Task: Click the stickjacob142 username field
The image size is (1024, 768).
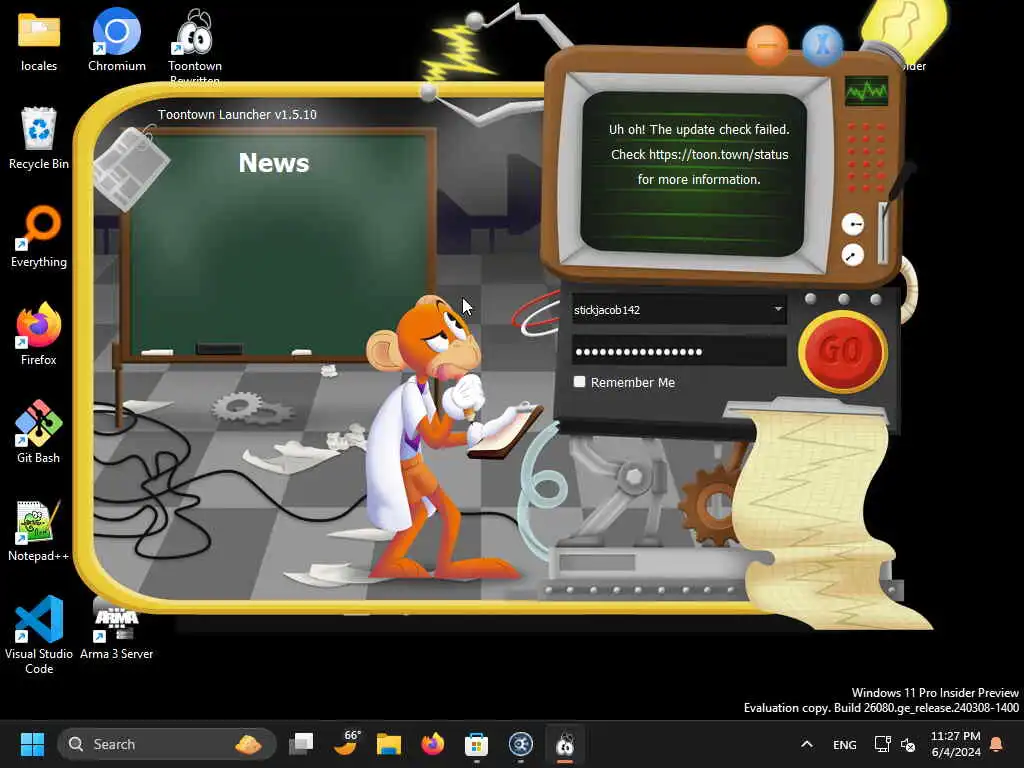Action: tap(679, 310)
